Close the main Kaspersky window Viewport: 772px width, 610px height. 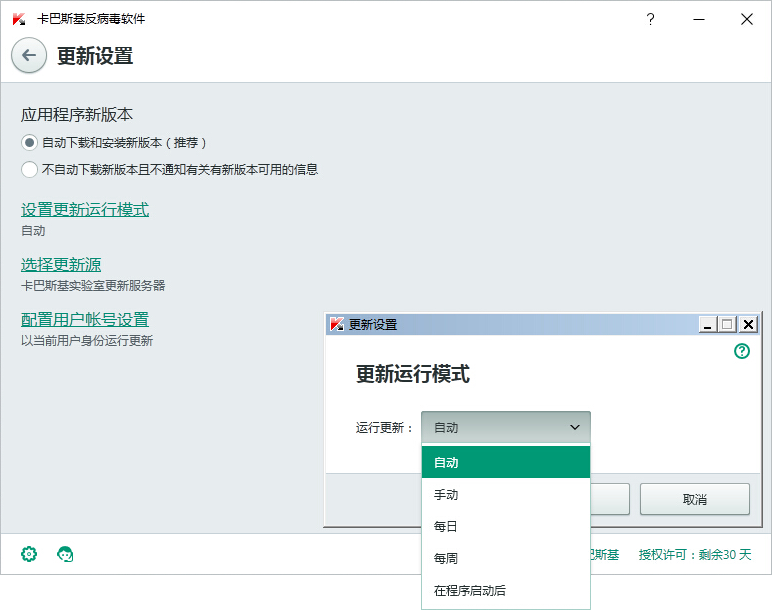(747, 19)
